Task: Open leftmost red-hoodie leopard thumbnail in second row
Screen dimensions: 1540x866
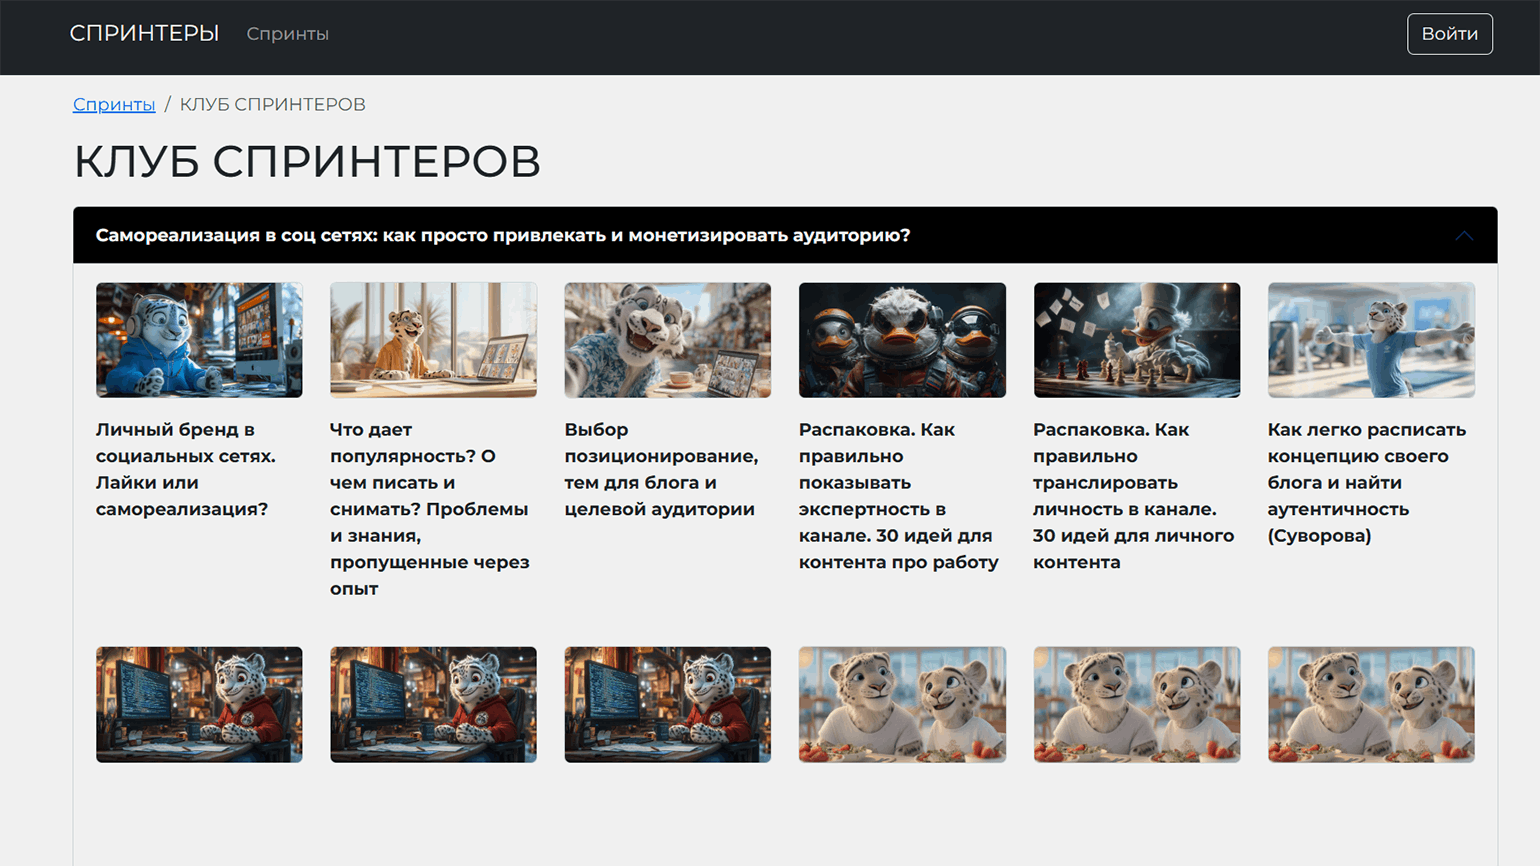Action: [199, 704]
